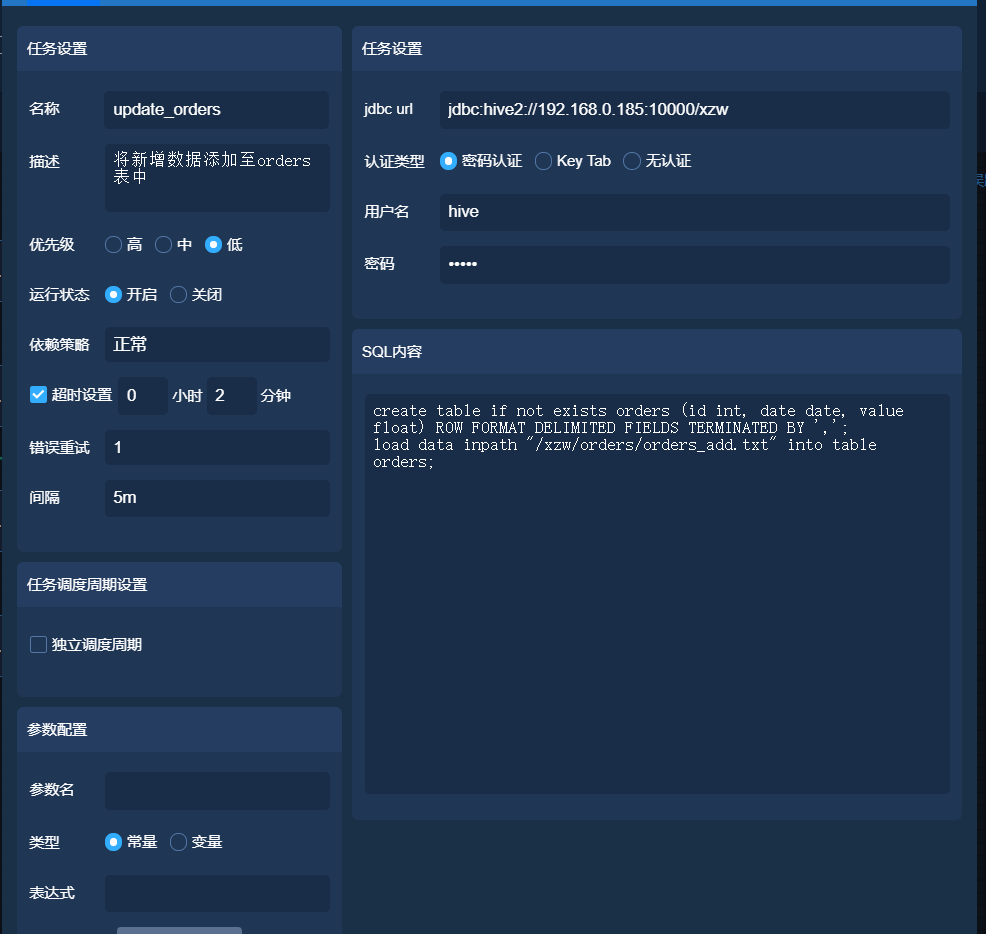The width and height of the screenshot is (986, 934).
Task: Click the jdbc url input field
Action: coord(695,110)
